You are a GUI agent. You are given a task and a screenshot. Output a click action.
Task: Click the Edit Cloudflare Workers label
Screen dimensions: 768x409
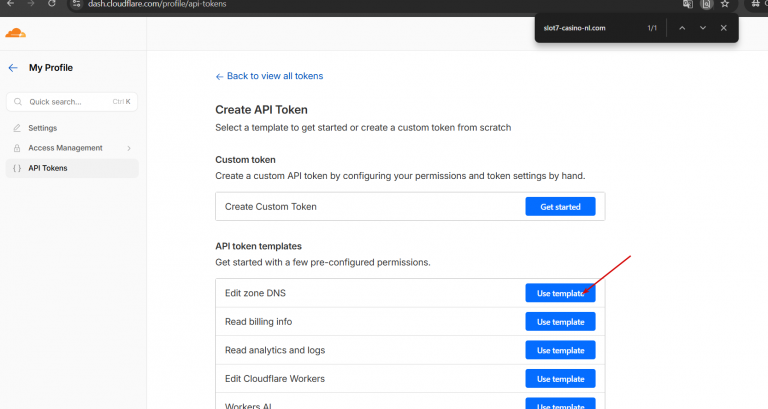(x=275, y=379)
